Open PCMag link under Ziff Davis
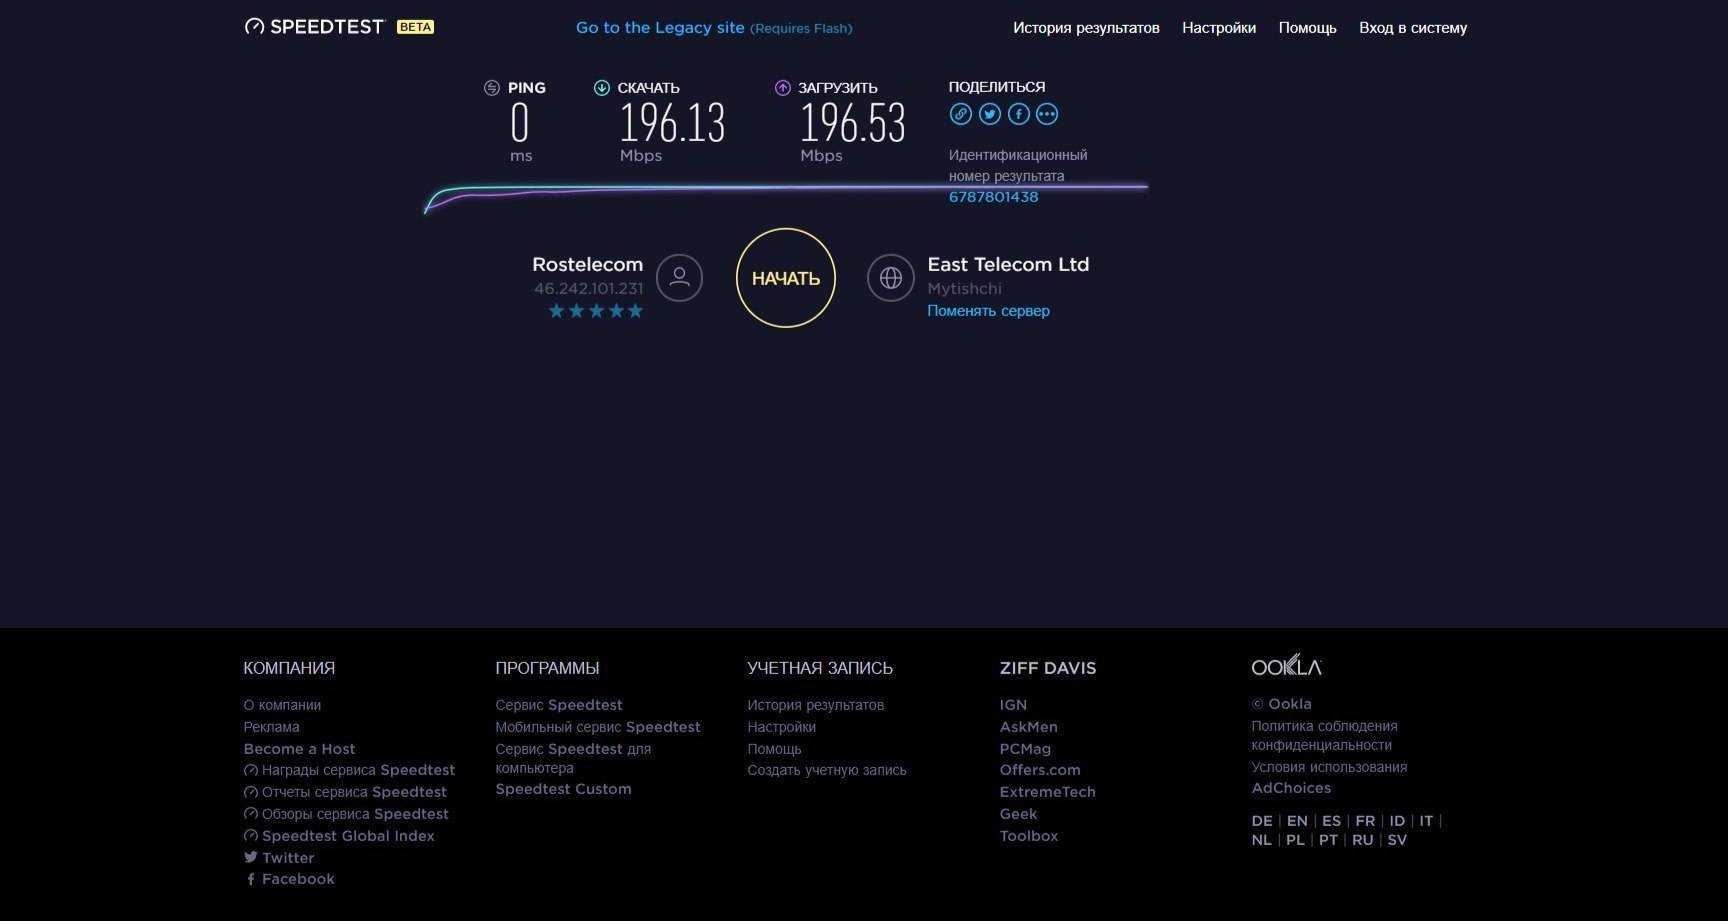1728x921 pixels. [x=1025, y=749]
